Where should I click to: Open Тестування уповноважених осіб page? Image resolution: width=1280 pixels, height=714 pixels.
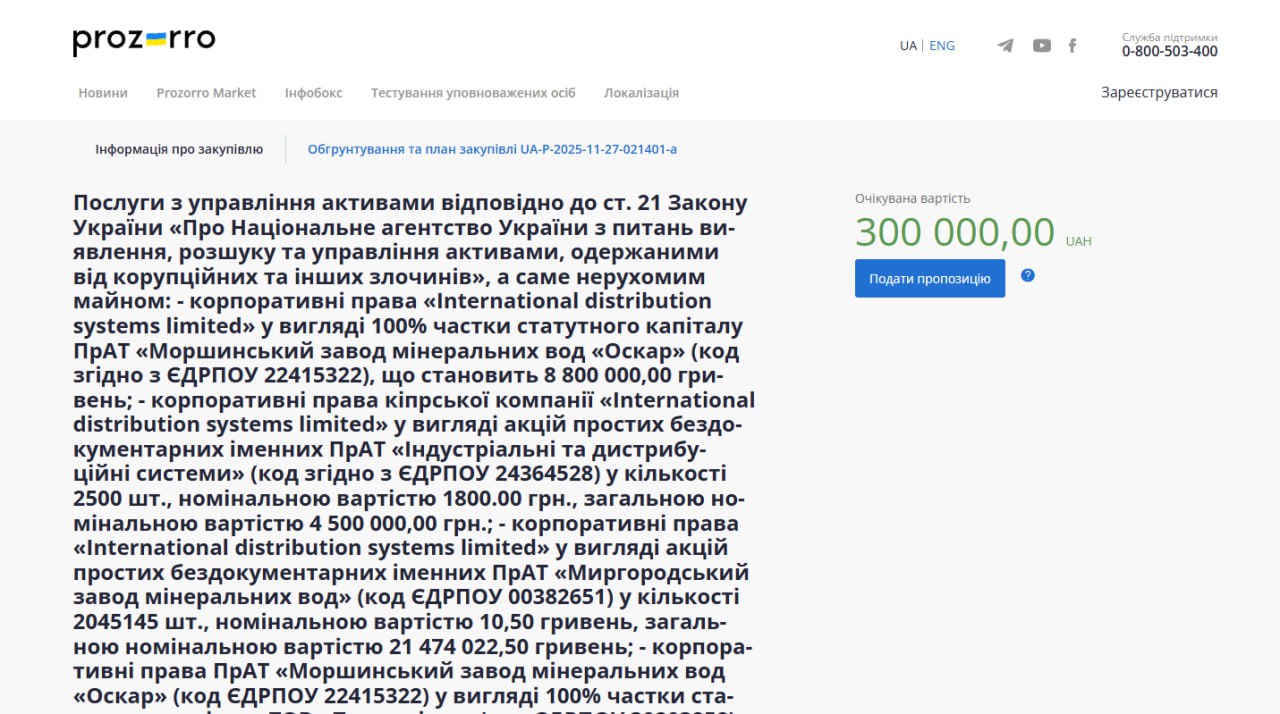473,93
